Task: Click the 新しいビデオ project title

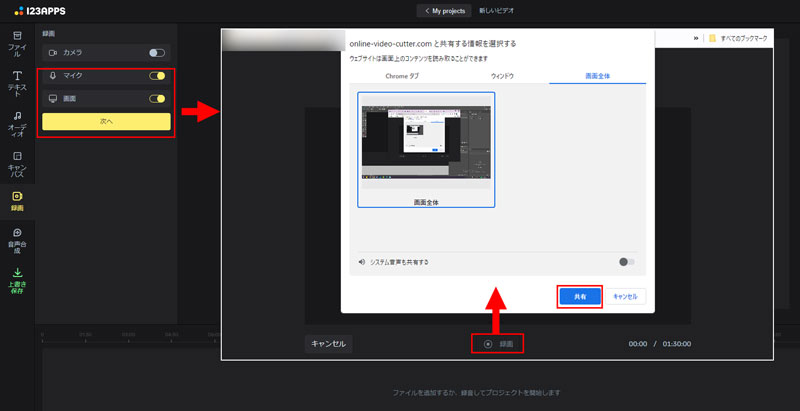Action: point(496,11)
